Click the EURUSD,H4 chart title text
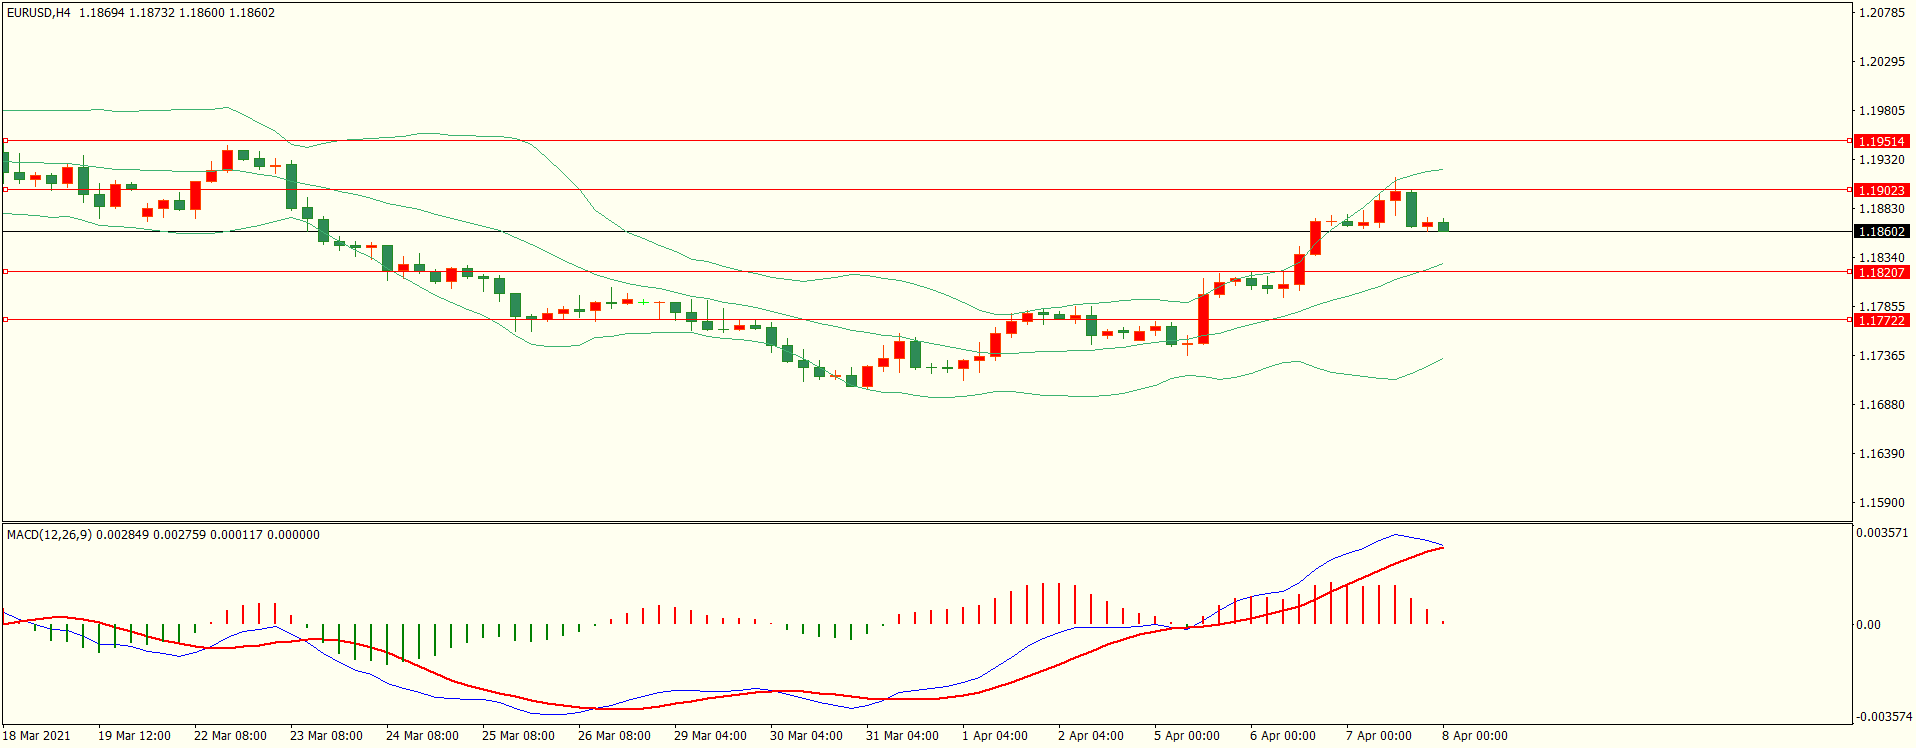Image resolution: width=1916 pixels, height=748 pixels. tap(39, 13)
